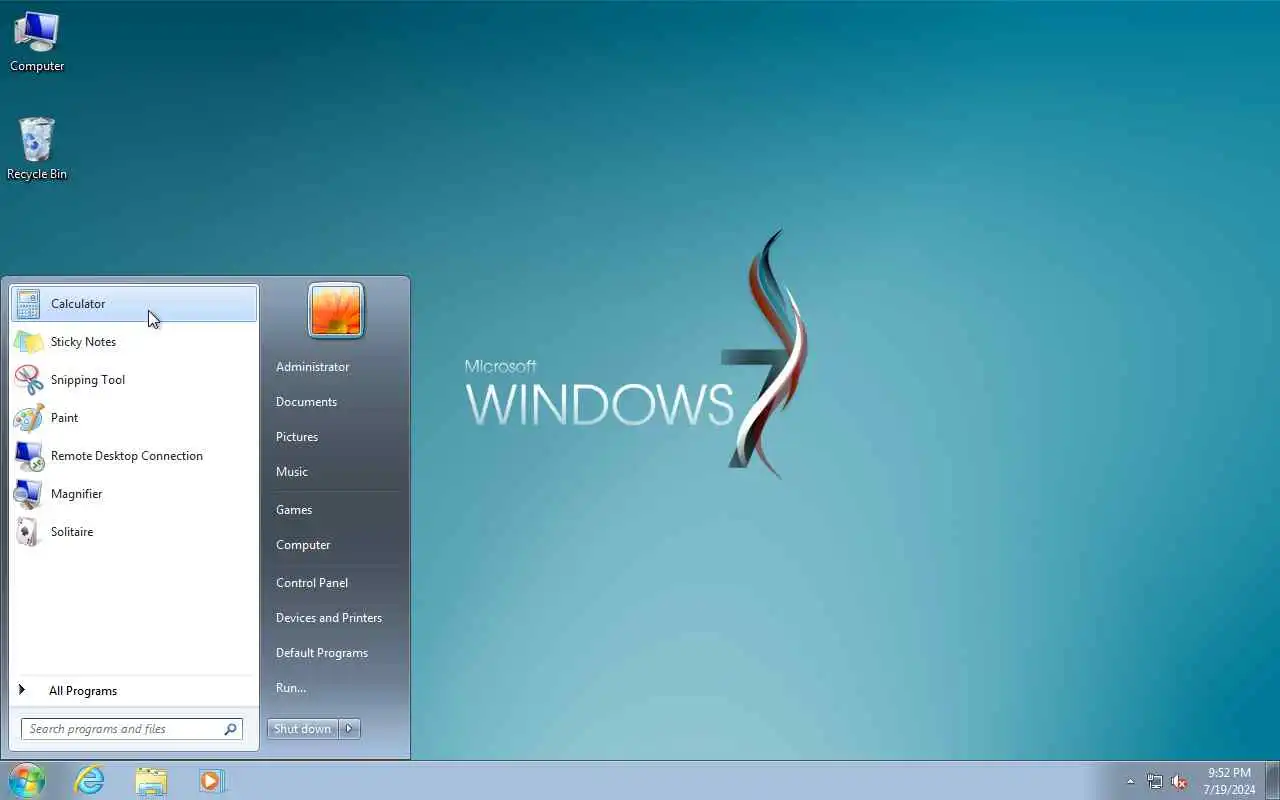Click the Start orb button

click(x=26, y=780)
